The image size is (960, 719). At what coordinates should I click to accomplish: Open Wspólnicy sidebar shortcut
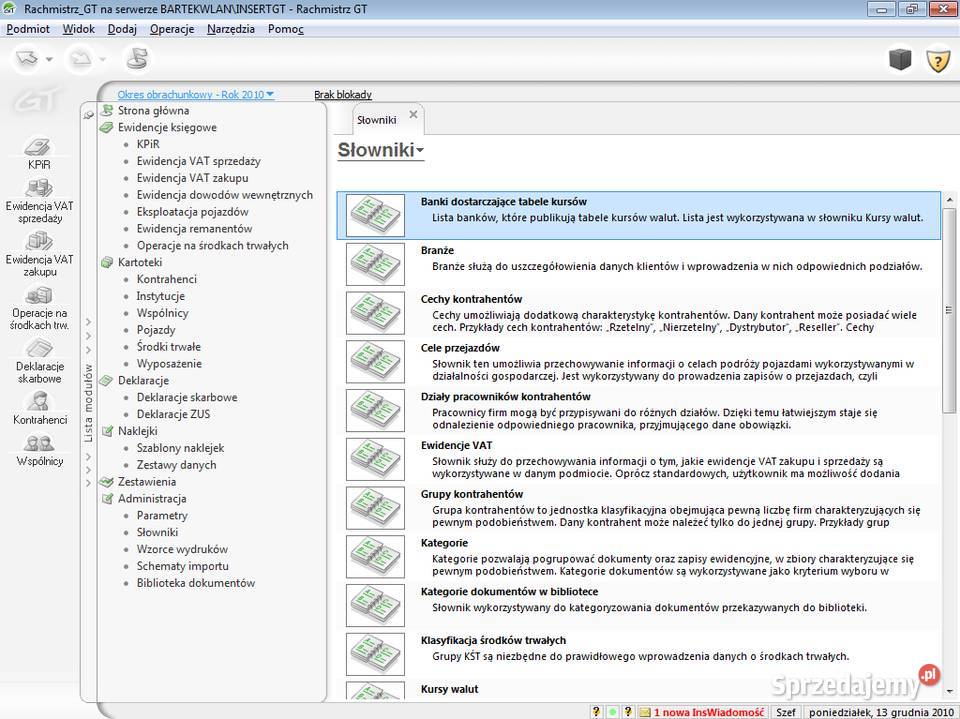tap(39, 450)
